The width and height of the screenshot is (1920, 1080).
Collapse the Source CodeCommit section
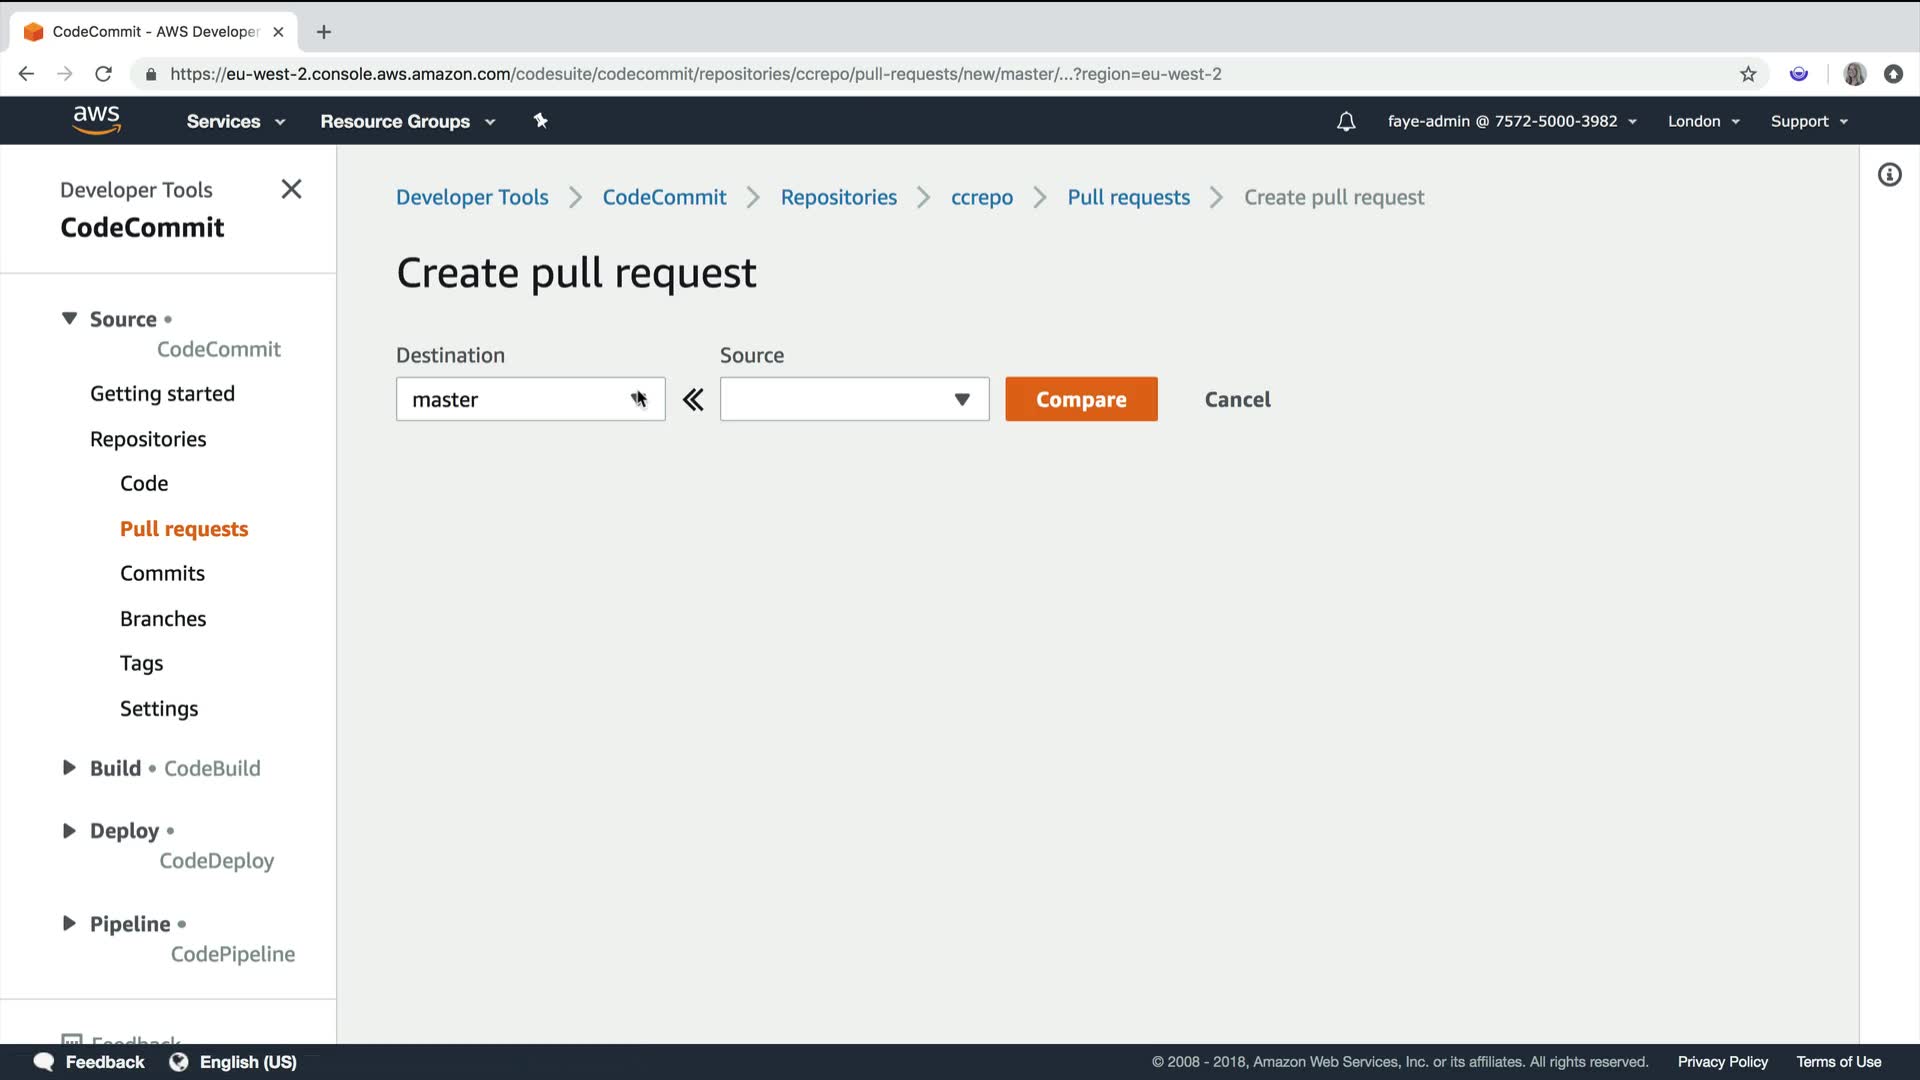(69, 319)
